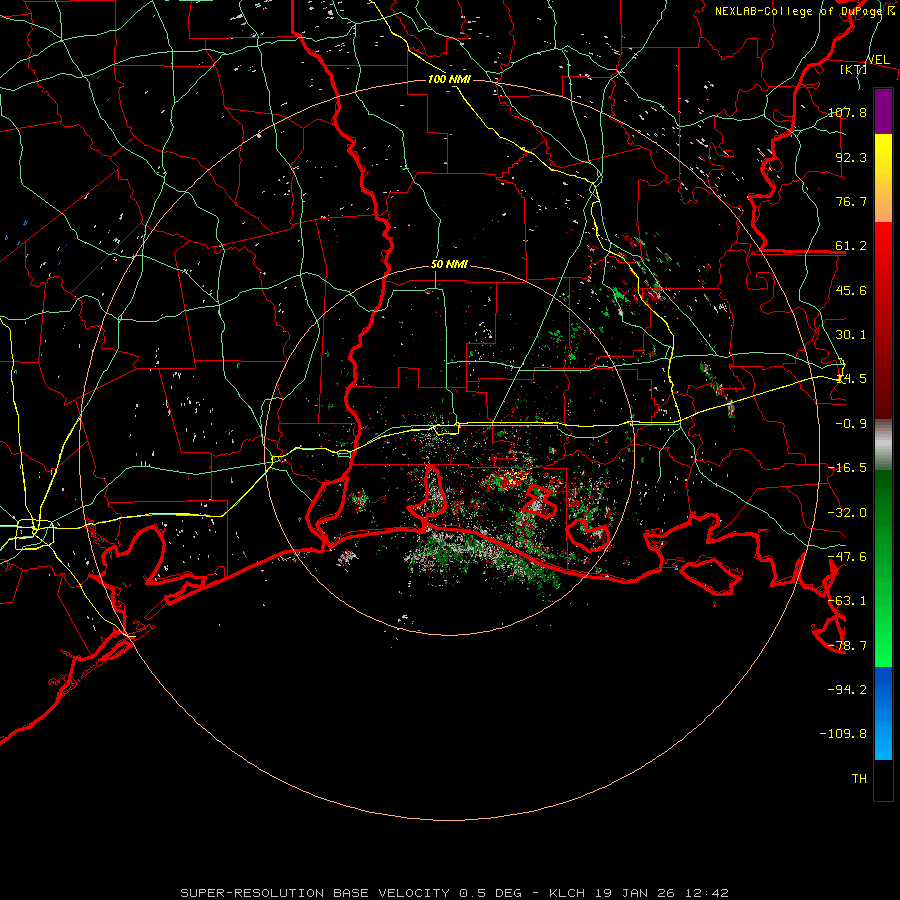Click the -32.0 legend value
The image size is (900, 900).
[x=847, y=513]
